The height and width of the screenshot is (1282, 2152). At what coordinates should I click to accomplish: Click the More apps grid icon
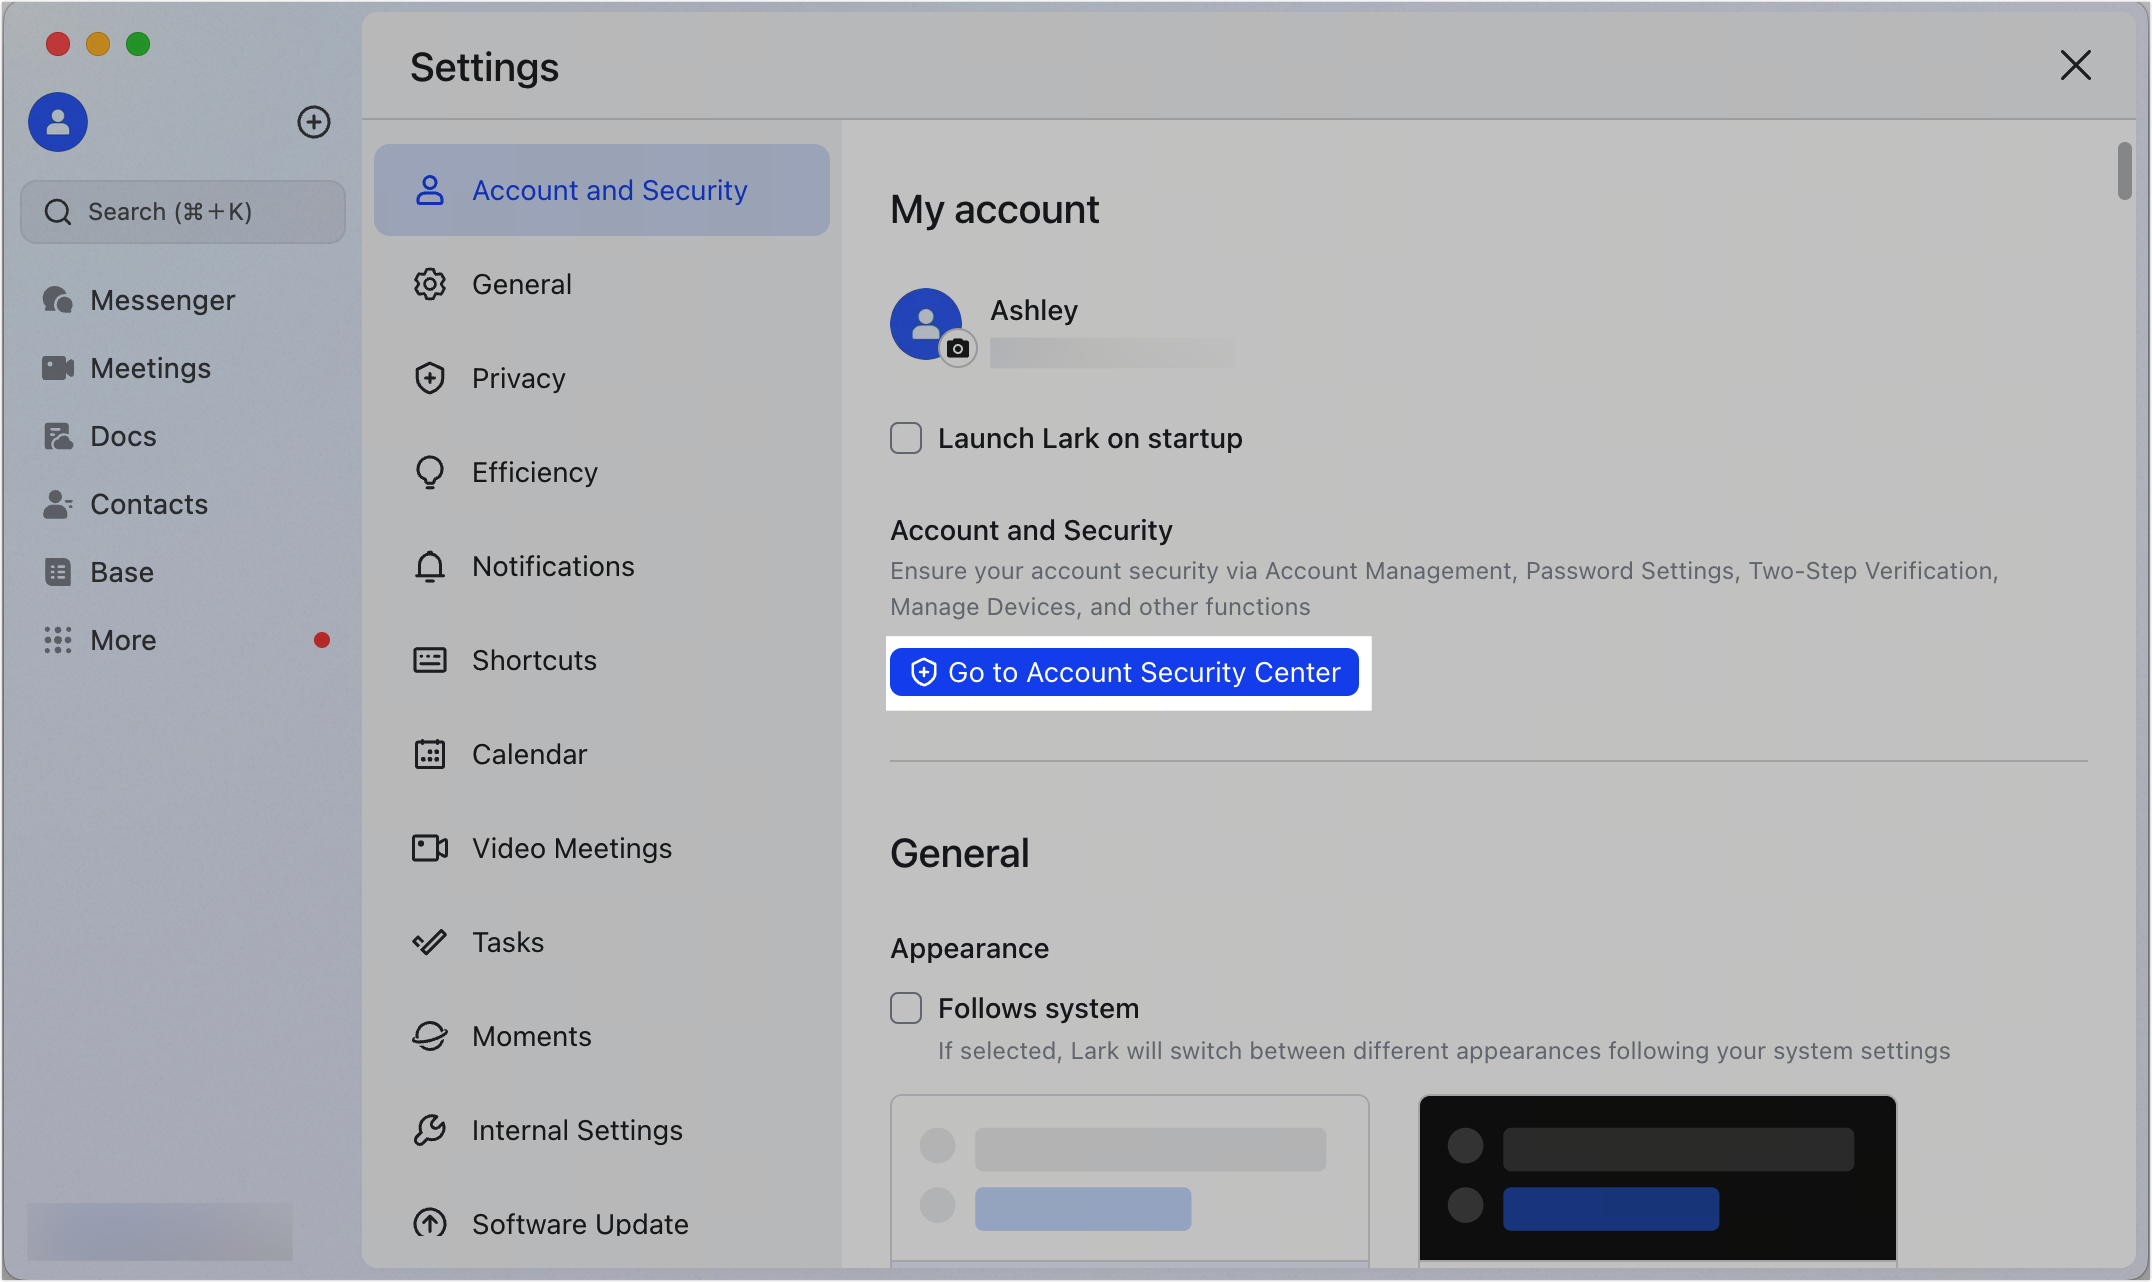point(58,640)
